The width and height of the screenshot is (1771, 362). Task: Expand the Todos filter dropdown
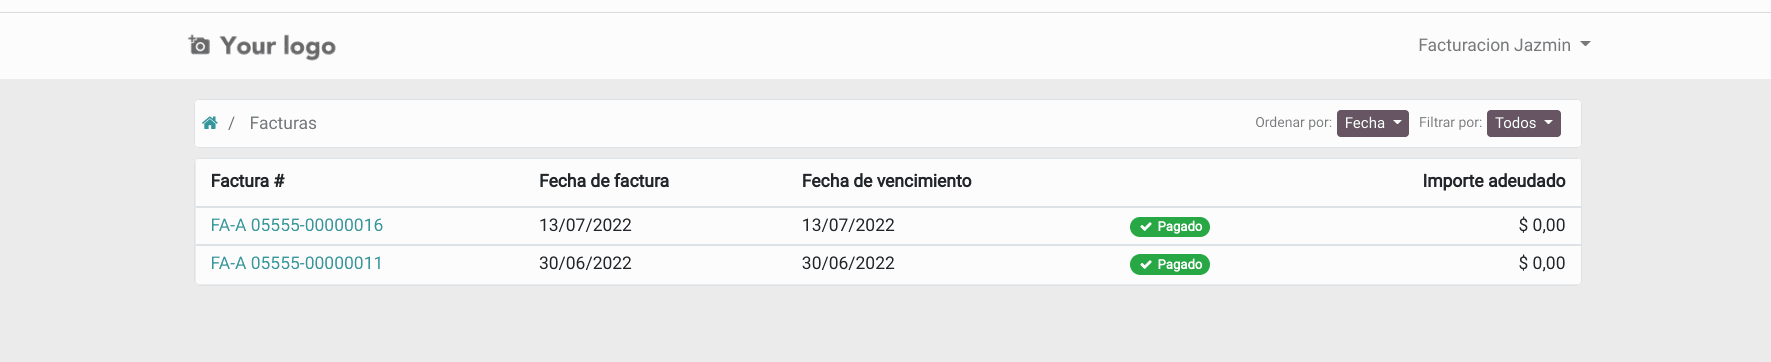(1523, 123)
